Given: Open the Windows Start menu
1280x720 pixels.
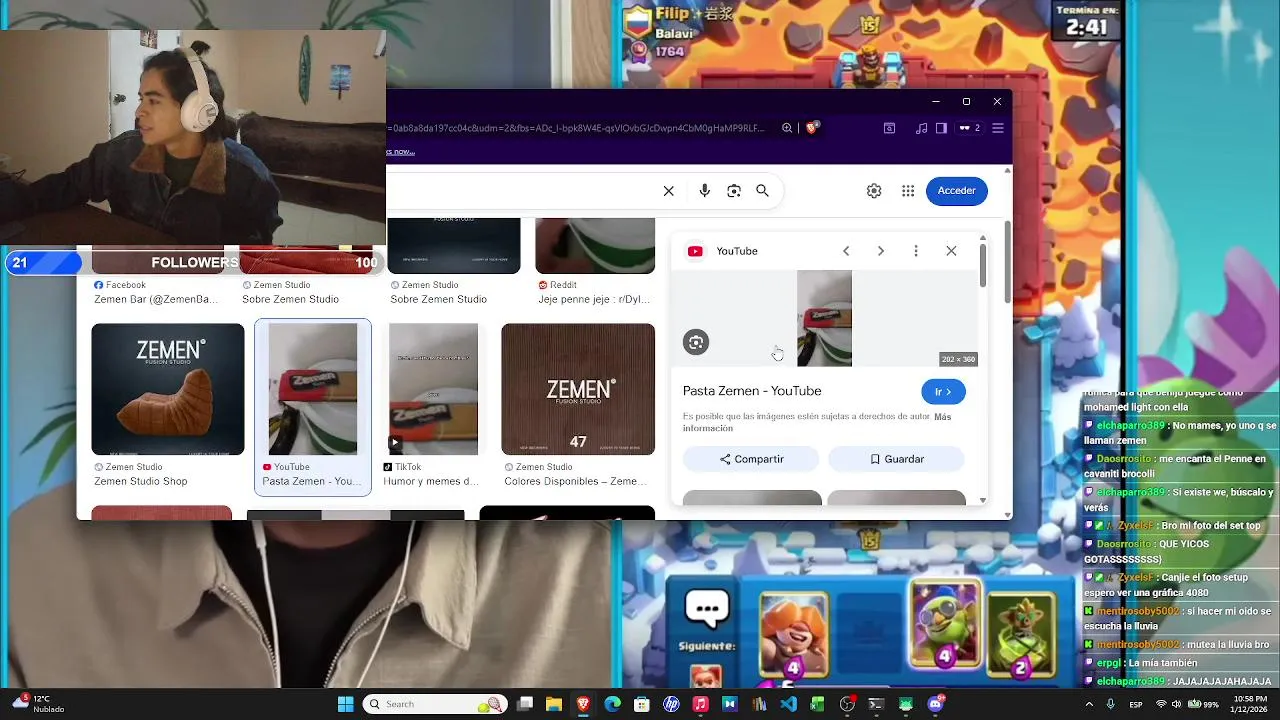Looking at the screenshot, I should (x=346, y=704).
